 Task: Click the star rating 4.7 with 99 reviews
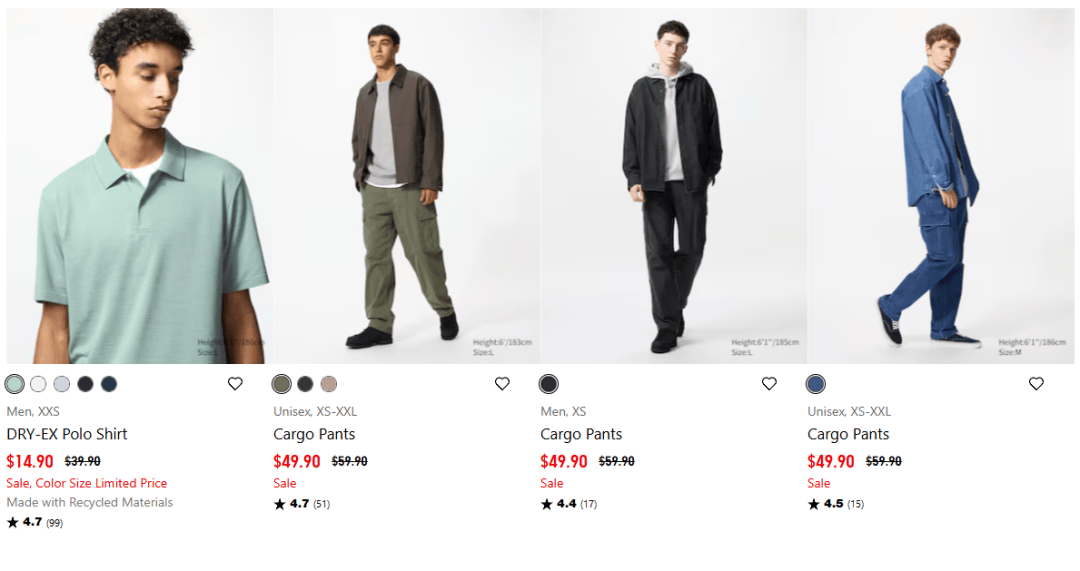coord(35,522)
